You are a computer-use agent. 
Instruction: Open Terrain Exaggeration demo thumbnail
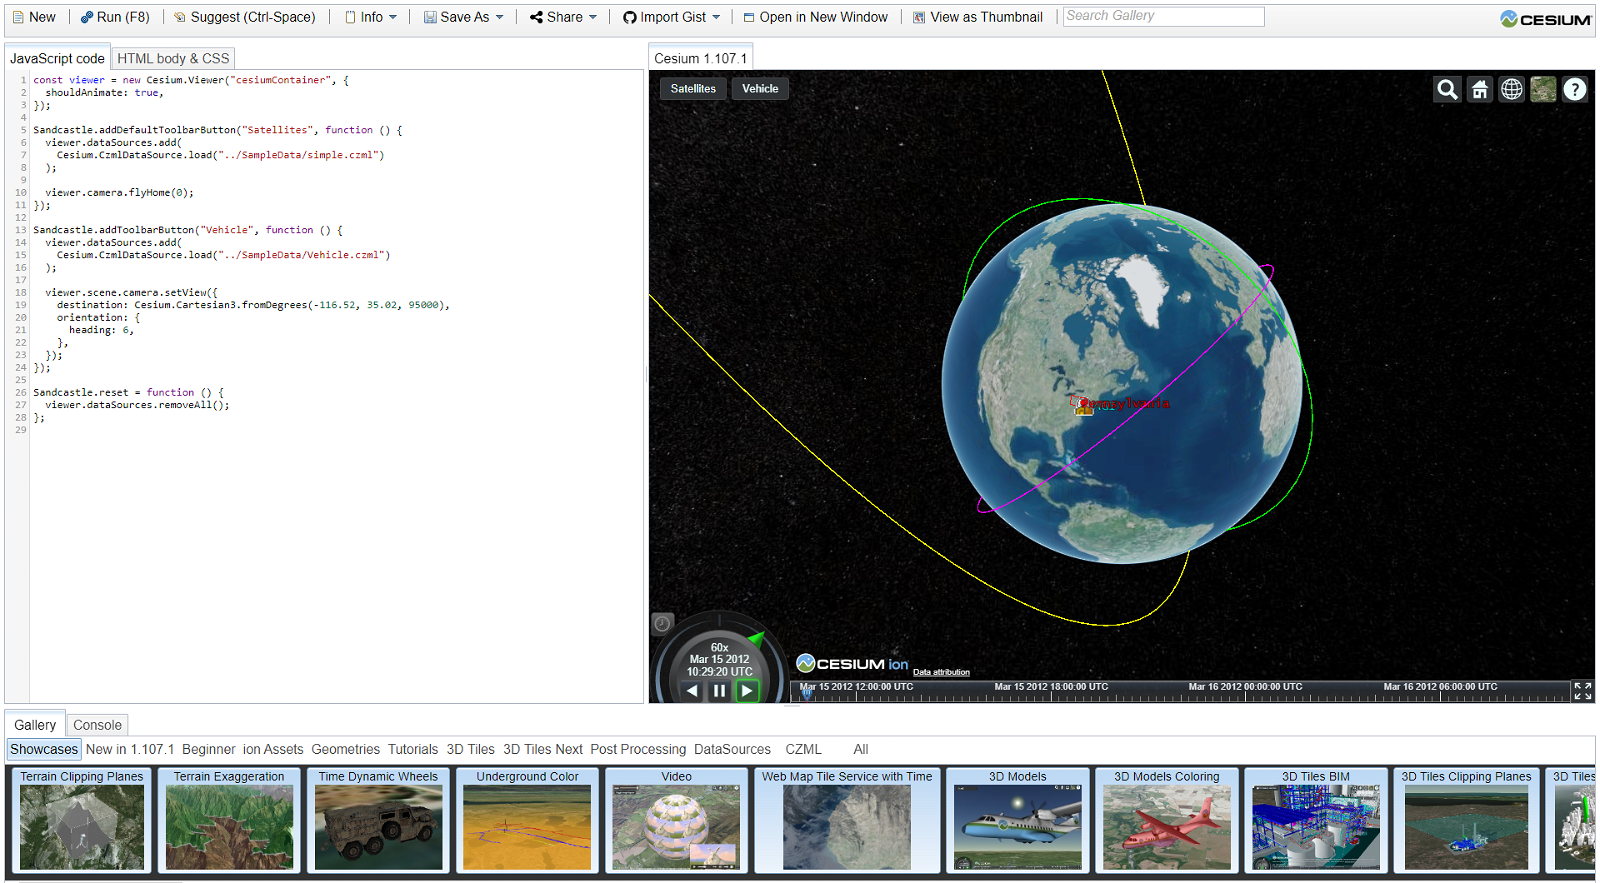pyautogui.click(x=229, y=820)
